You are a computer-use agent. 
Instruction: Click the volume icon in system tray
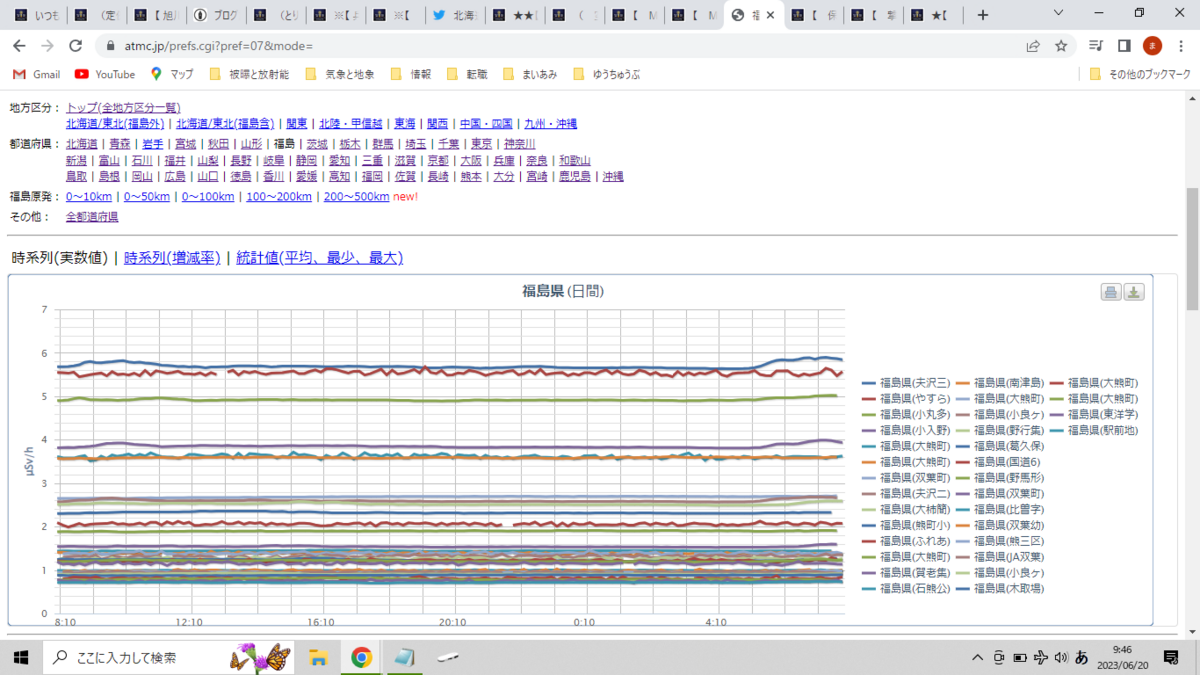click(x=1061, y=657)
